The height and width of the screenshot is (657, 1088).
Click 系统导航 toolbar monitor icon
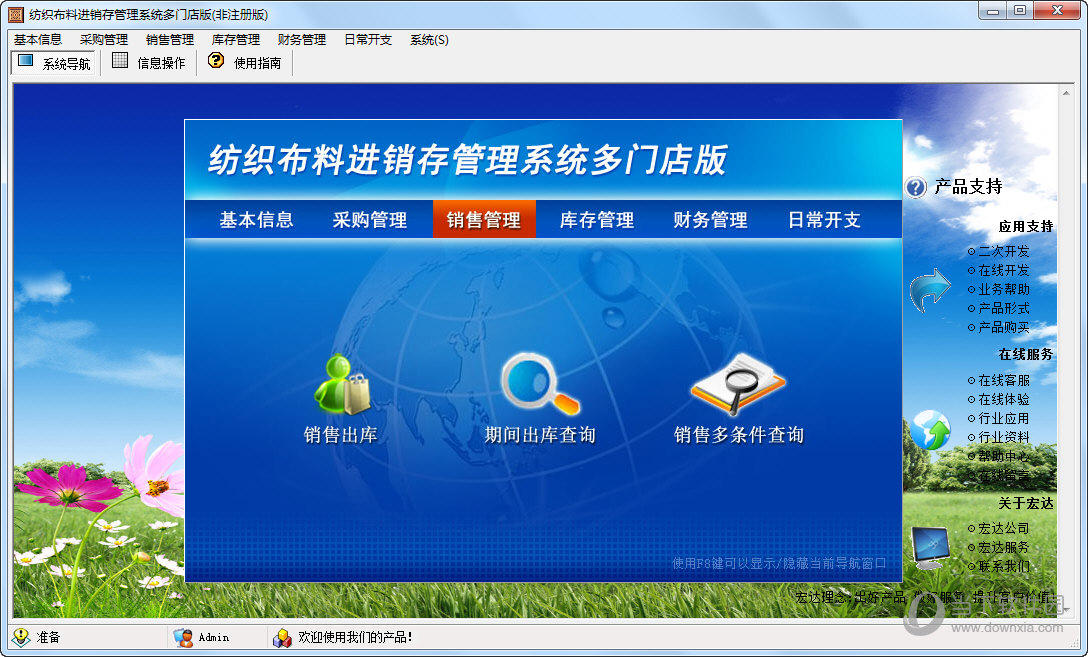tap(26, 61)
